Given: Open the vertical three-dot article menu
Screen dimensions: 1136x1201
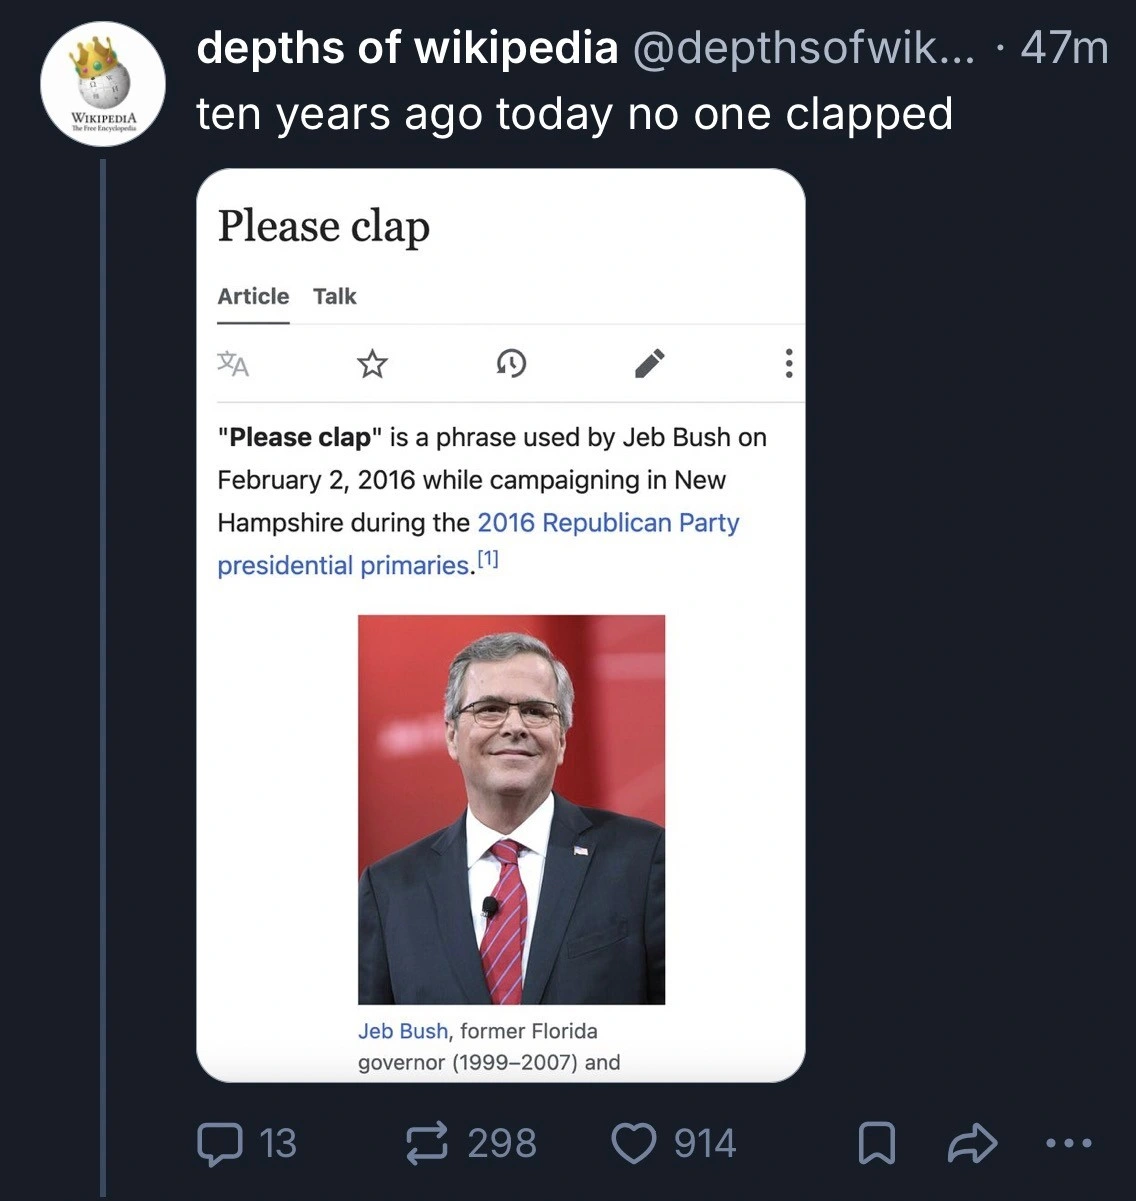Looking at the screenshot, I should 788,363.
